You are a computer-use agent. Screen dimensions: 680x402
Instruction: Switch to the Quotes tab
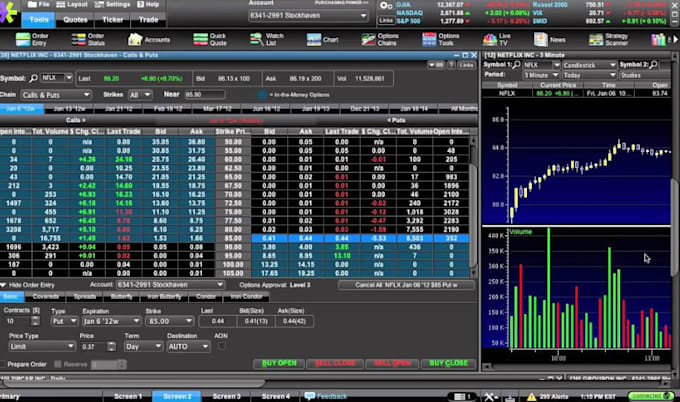[x=75, y=20]
